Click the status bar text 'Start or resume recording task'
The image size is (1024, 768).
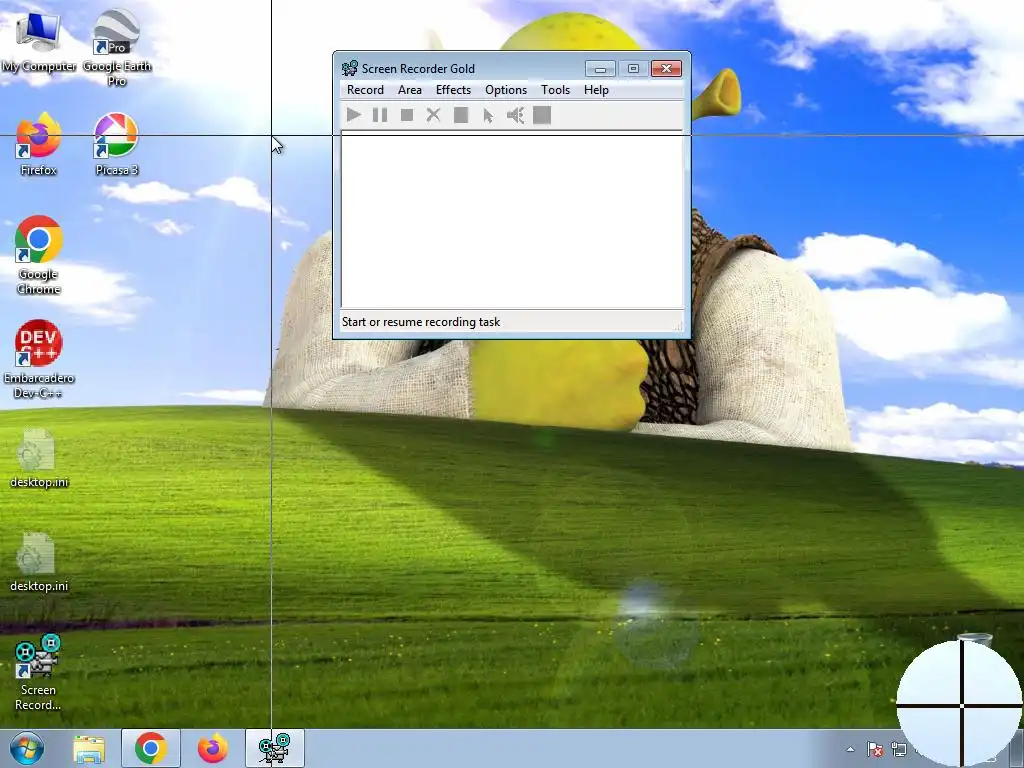[x=421, y=322]
